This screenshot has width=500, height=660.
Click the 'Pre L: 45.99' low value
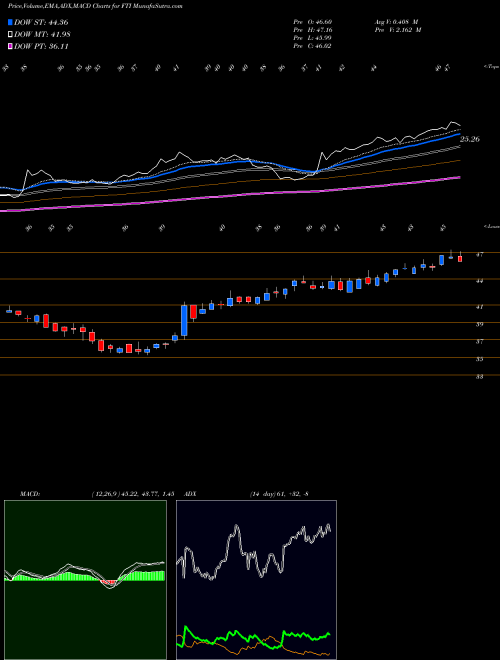pyautogui.click(x=312, y=38)
